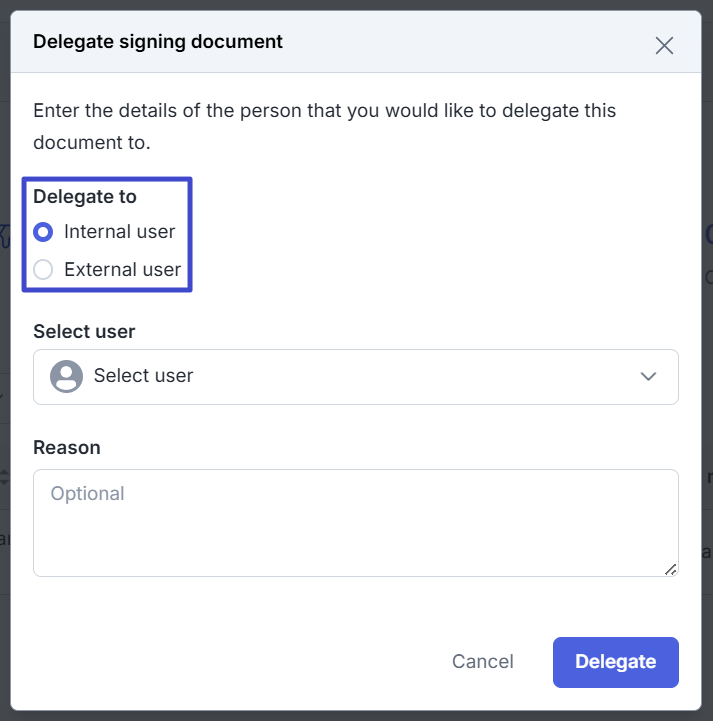Open the Select user dropdown
The image size is (713, 721).
[x=355, y=377]
